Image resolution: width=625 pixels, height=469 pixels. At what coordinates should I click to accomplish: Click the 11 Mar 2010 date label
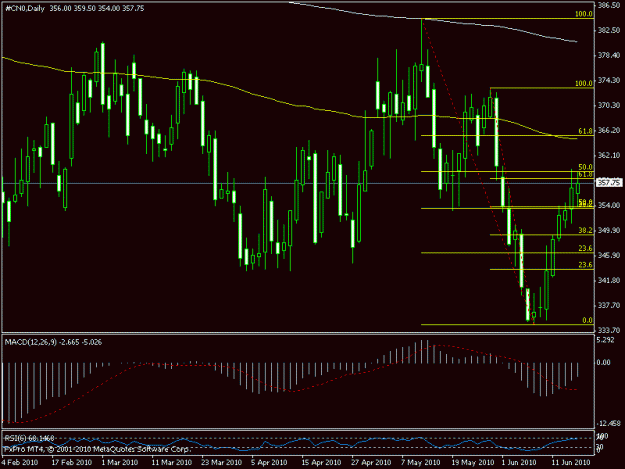pyautogui.click(x=171, y=462)
